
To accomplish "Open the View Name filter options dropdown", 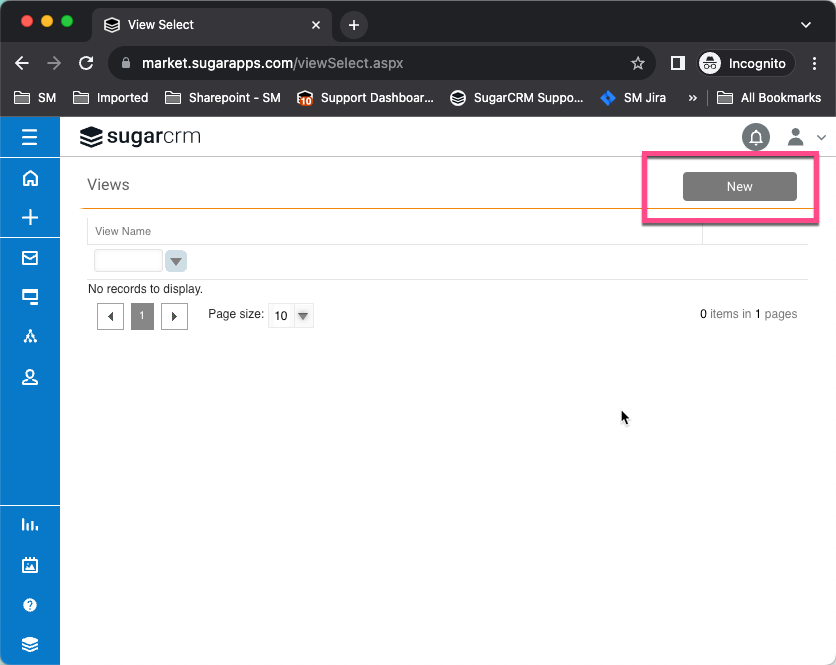I will coord(176,262).
